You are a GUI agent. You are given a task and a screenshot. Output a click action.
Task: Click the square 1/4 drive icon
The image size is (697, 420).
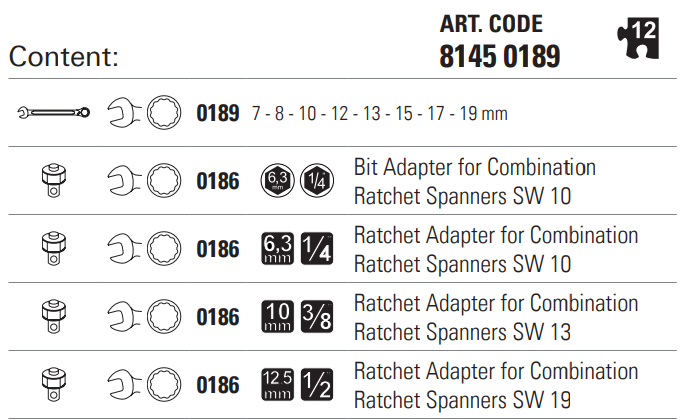coord(317,249)
